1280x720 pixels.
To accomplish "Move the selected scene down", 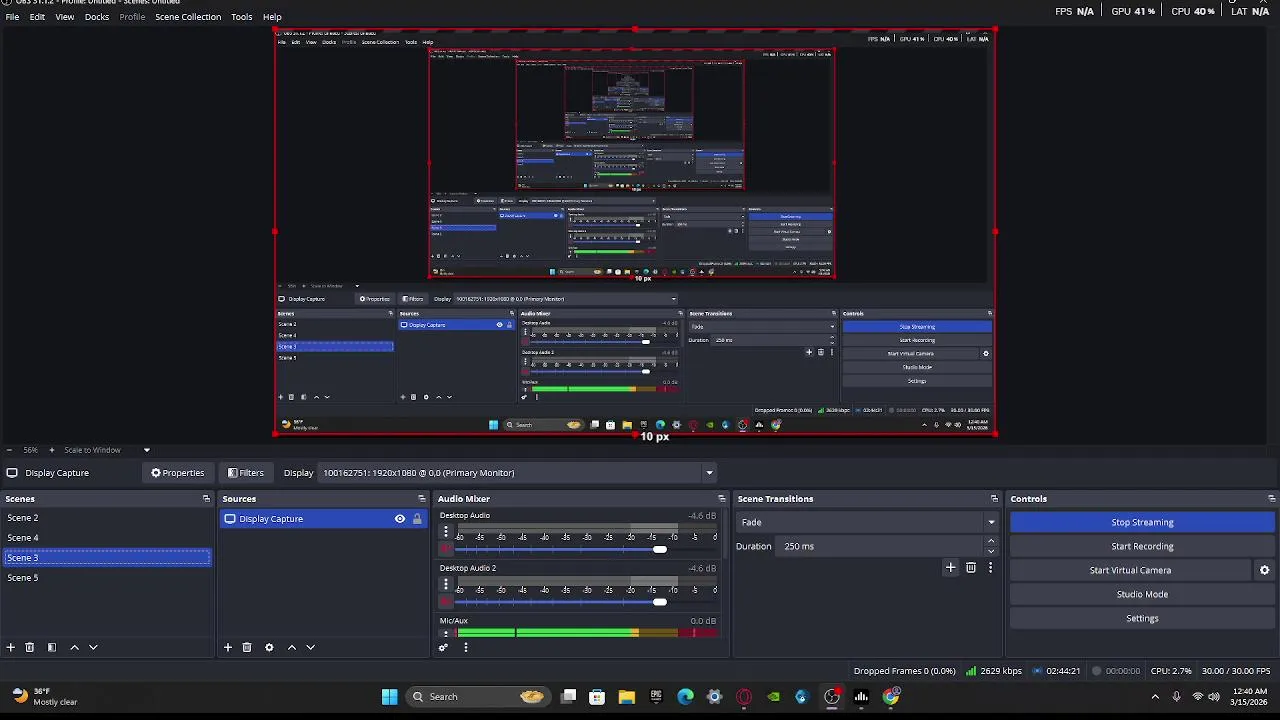I will click(x=93, y=647).
